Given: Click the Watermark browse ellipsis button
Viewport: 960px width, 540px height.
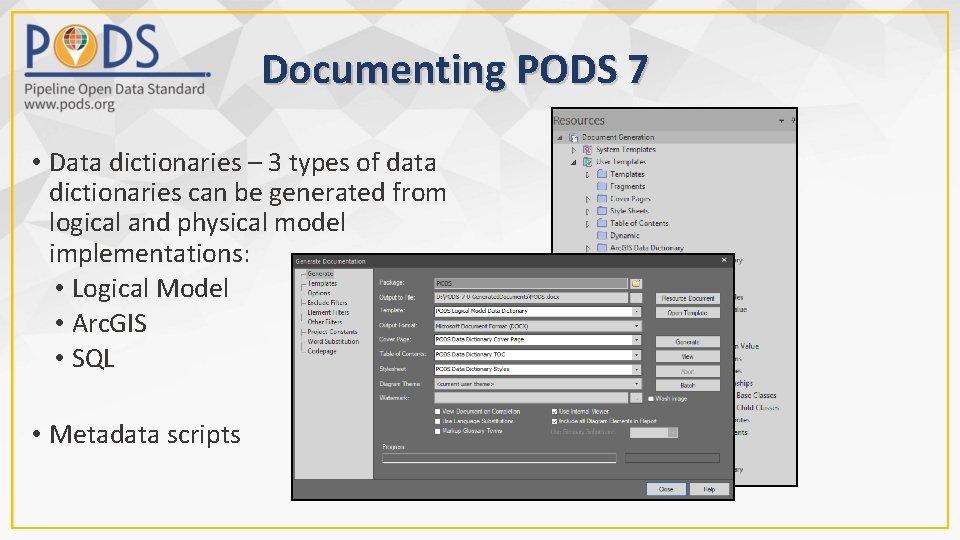Looking at the screenshot, I should click(636, 398).
